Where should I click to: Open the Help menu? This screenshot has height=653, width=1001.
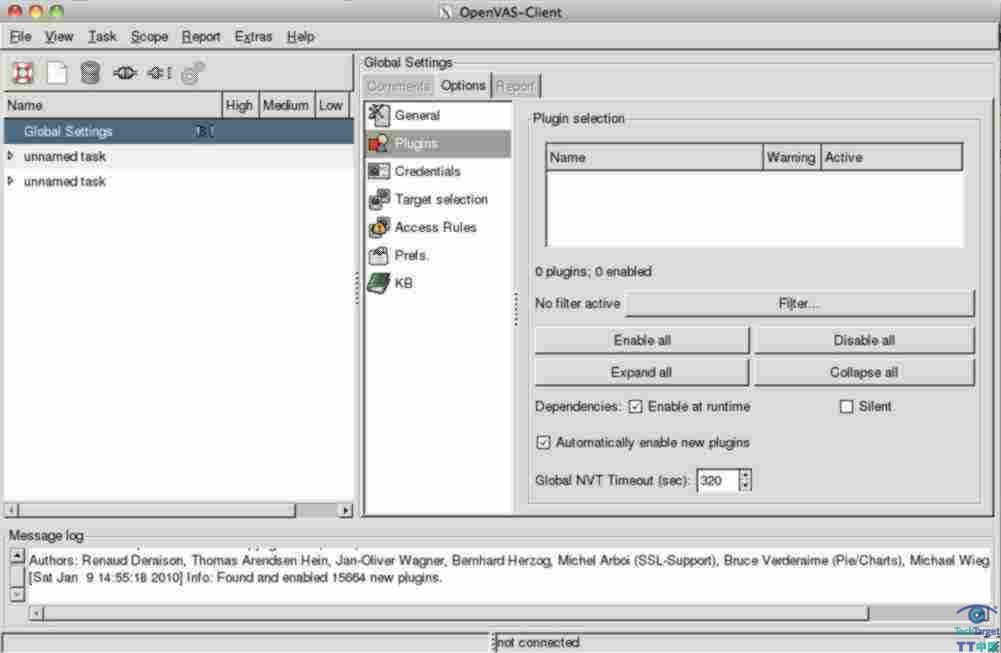(x=301, y=37)
